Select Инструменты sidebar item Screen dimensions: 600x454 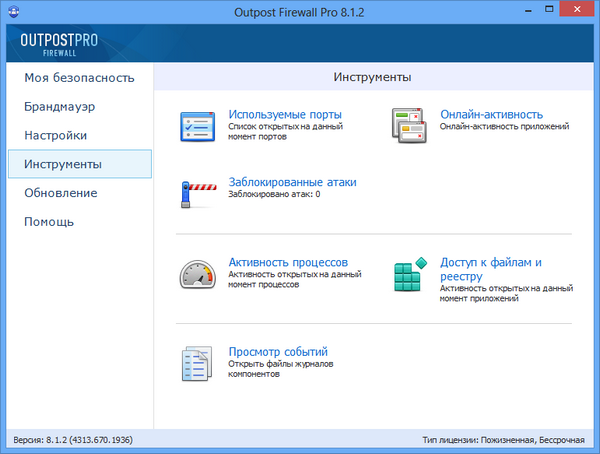(64, 164)
